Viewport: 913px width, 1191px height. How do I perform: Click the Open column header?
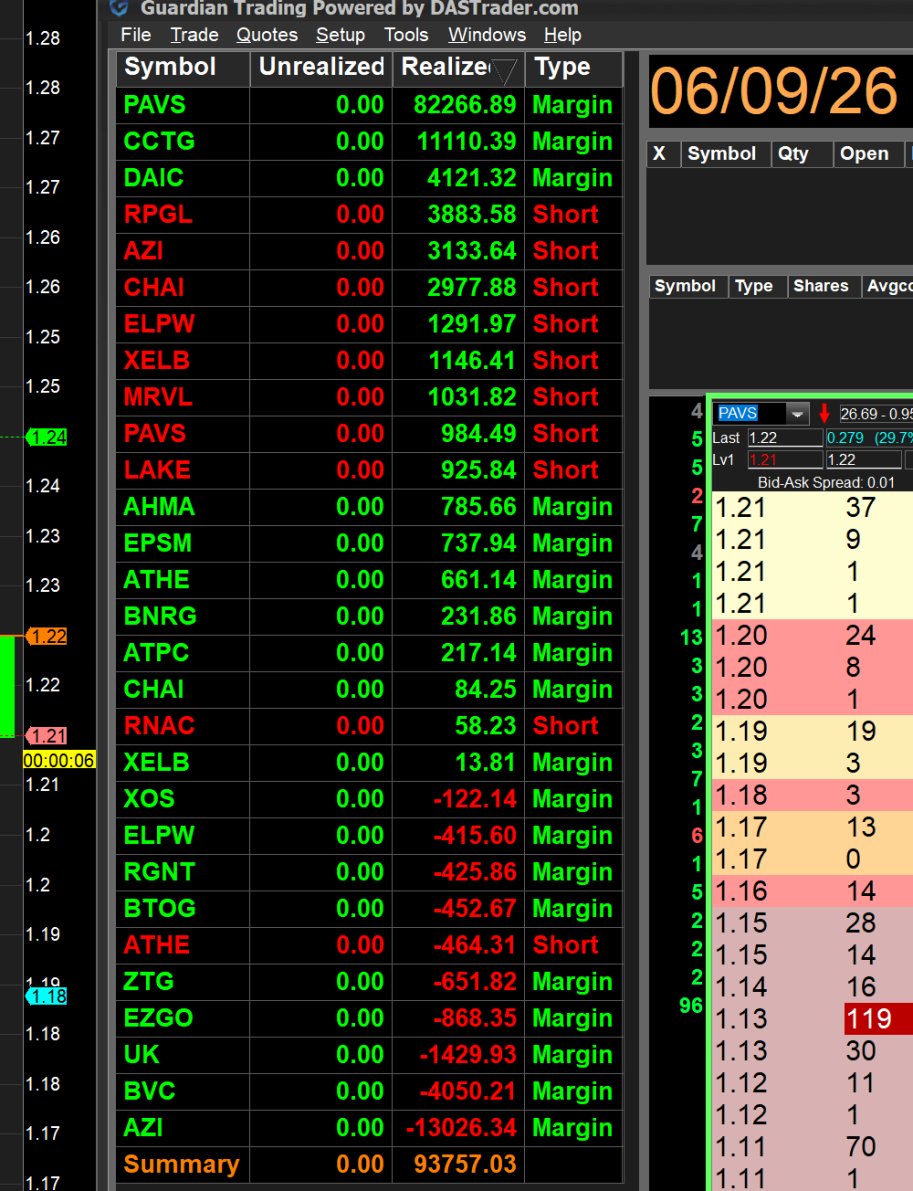(869, 154)
